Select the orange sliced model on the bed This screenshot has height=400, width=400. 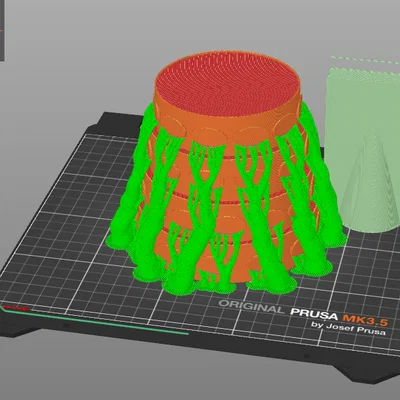pos(227,167)
